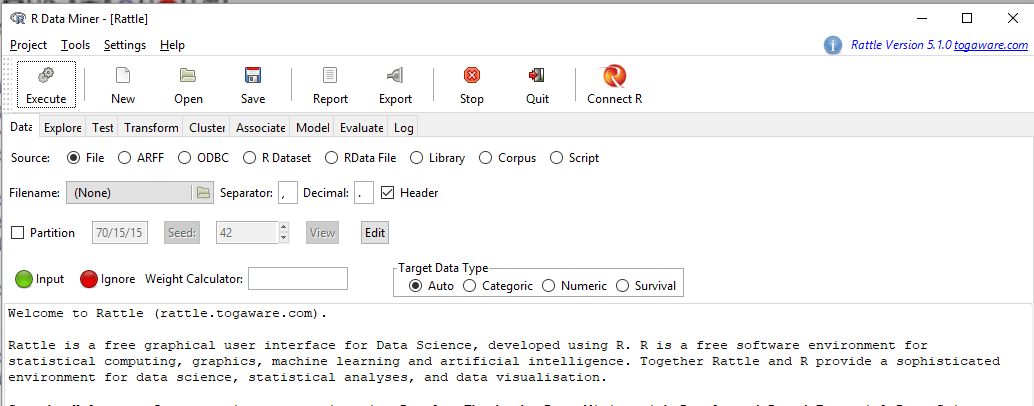
Task: Switch to the Model tab
Action: pos(312,128)
